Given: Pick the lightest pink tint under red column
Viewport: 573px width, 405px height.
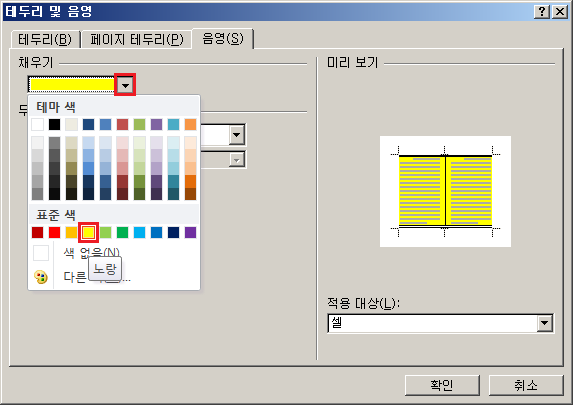Looking at the screenshot, I should [x=122, y=143].
